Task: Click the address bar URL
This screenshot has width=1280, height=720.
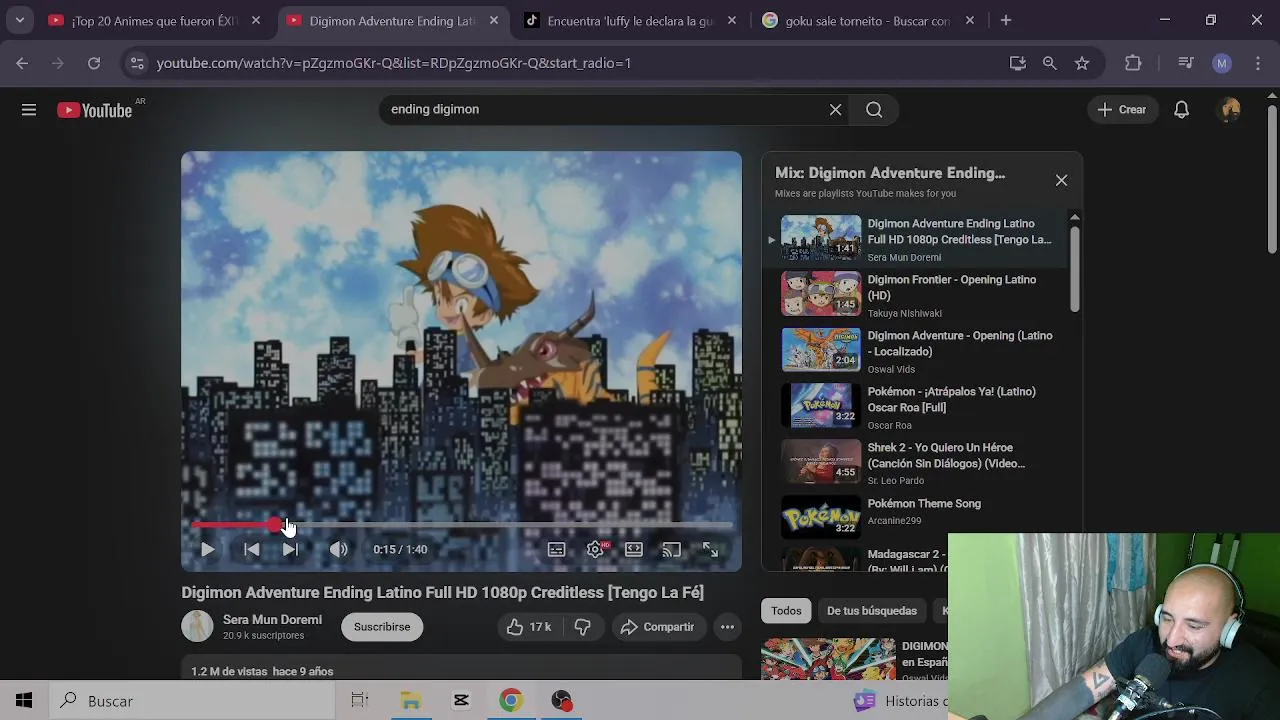Action: tap(394, 63)
